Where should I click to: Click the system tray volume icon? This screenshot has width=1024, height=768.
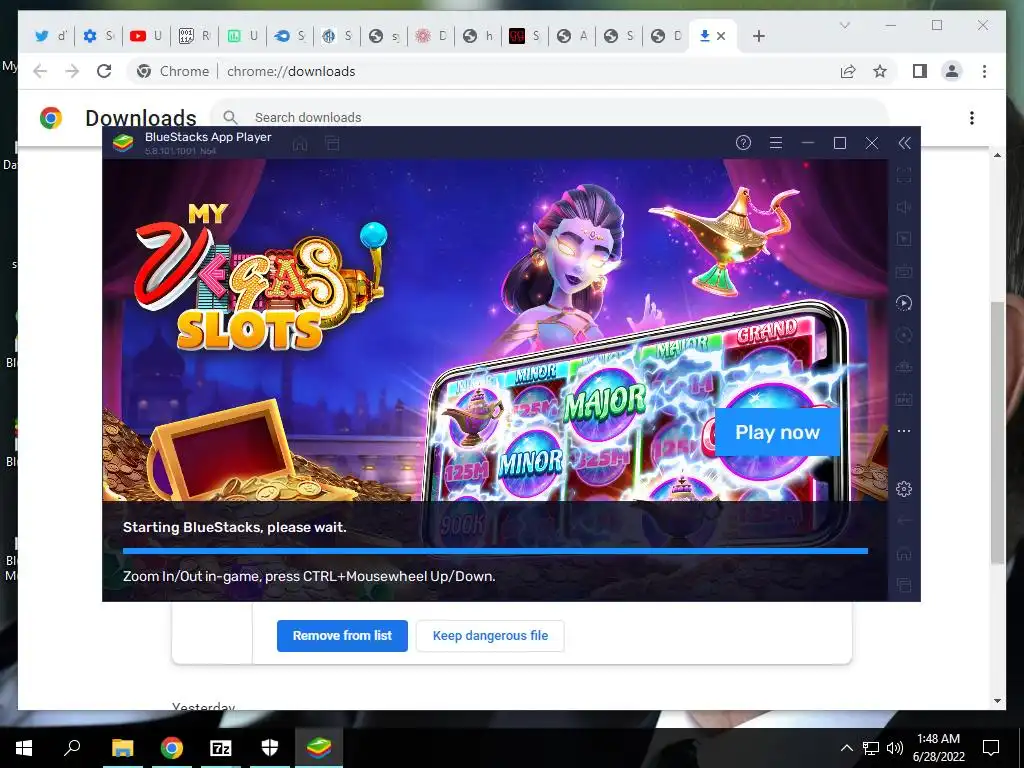[x=895, y=748]
